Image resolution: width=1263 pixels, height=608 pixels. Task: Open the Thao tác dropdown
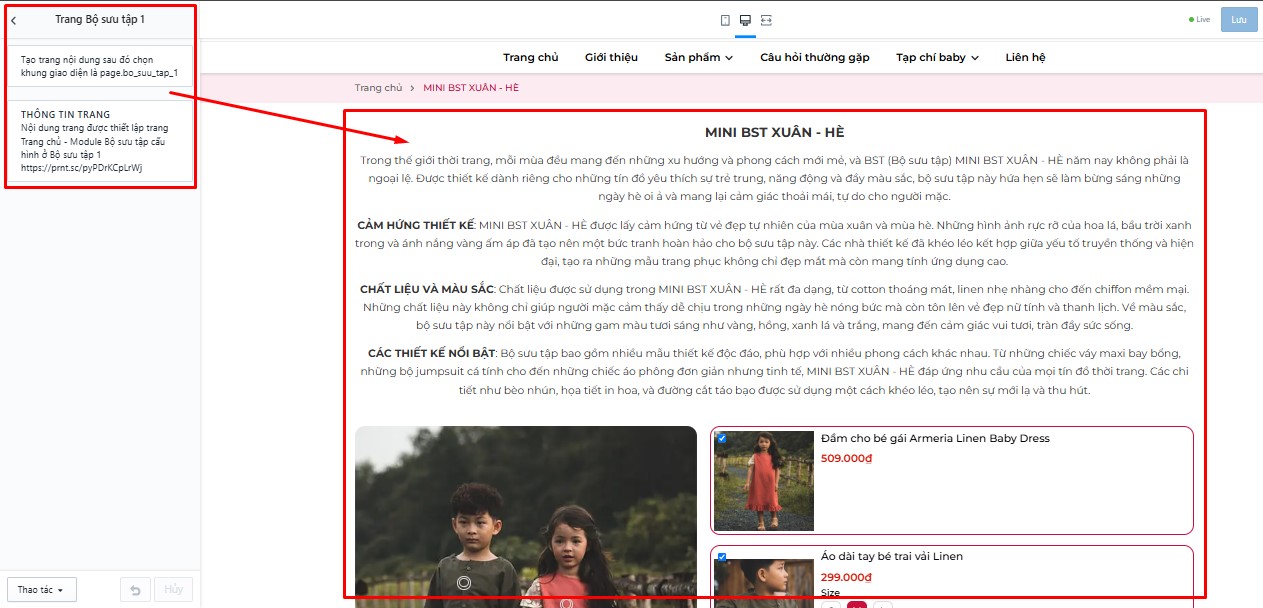tap(42, 590)
